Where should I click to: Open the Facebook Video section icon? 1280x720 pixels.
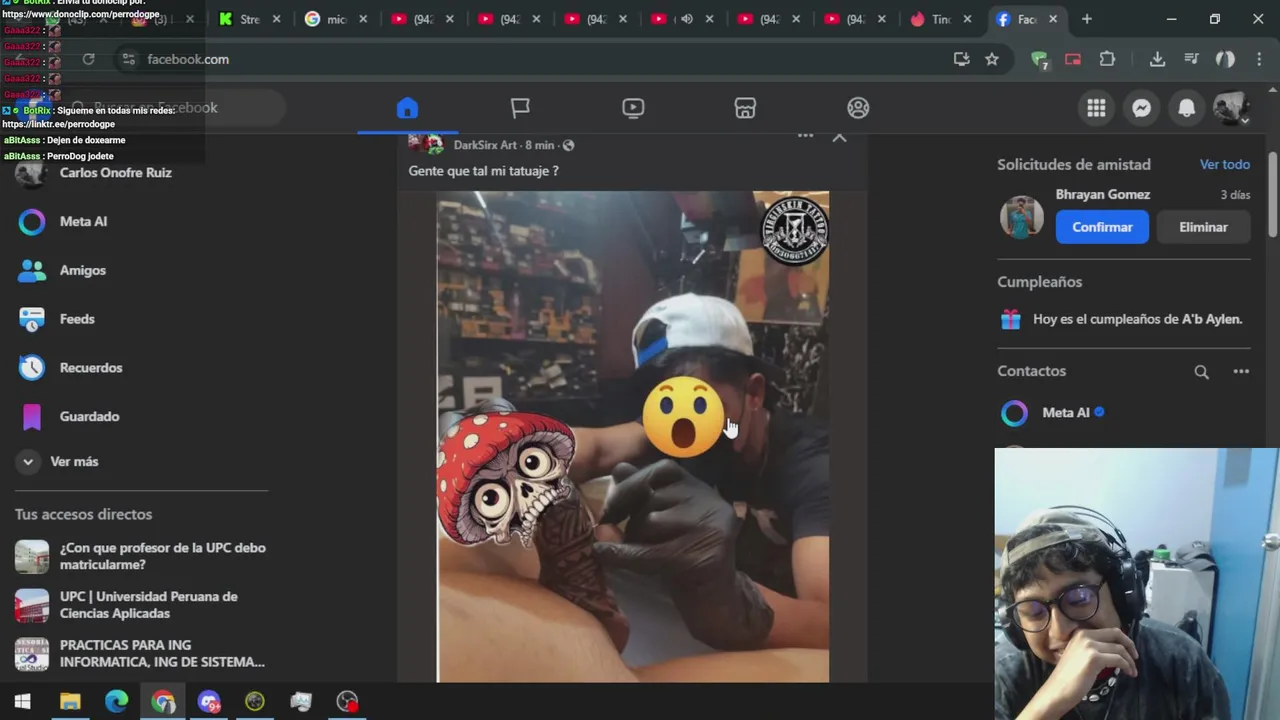[633, 108]
